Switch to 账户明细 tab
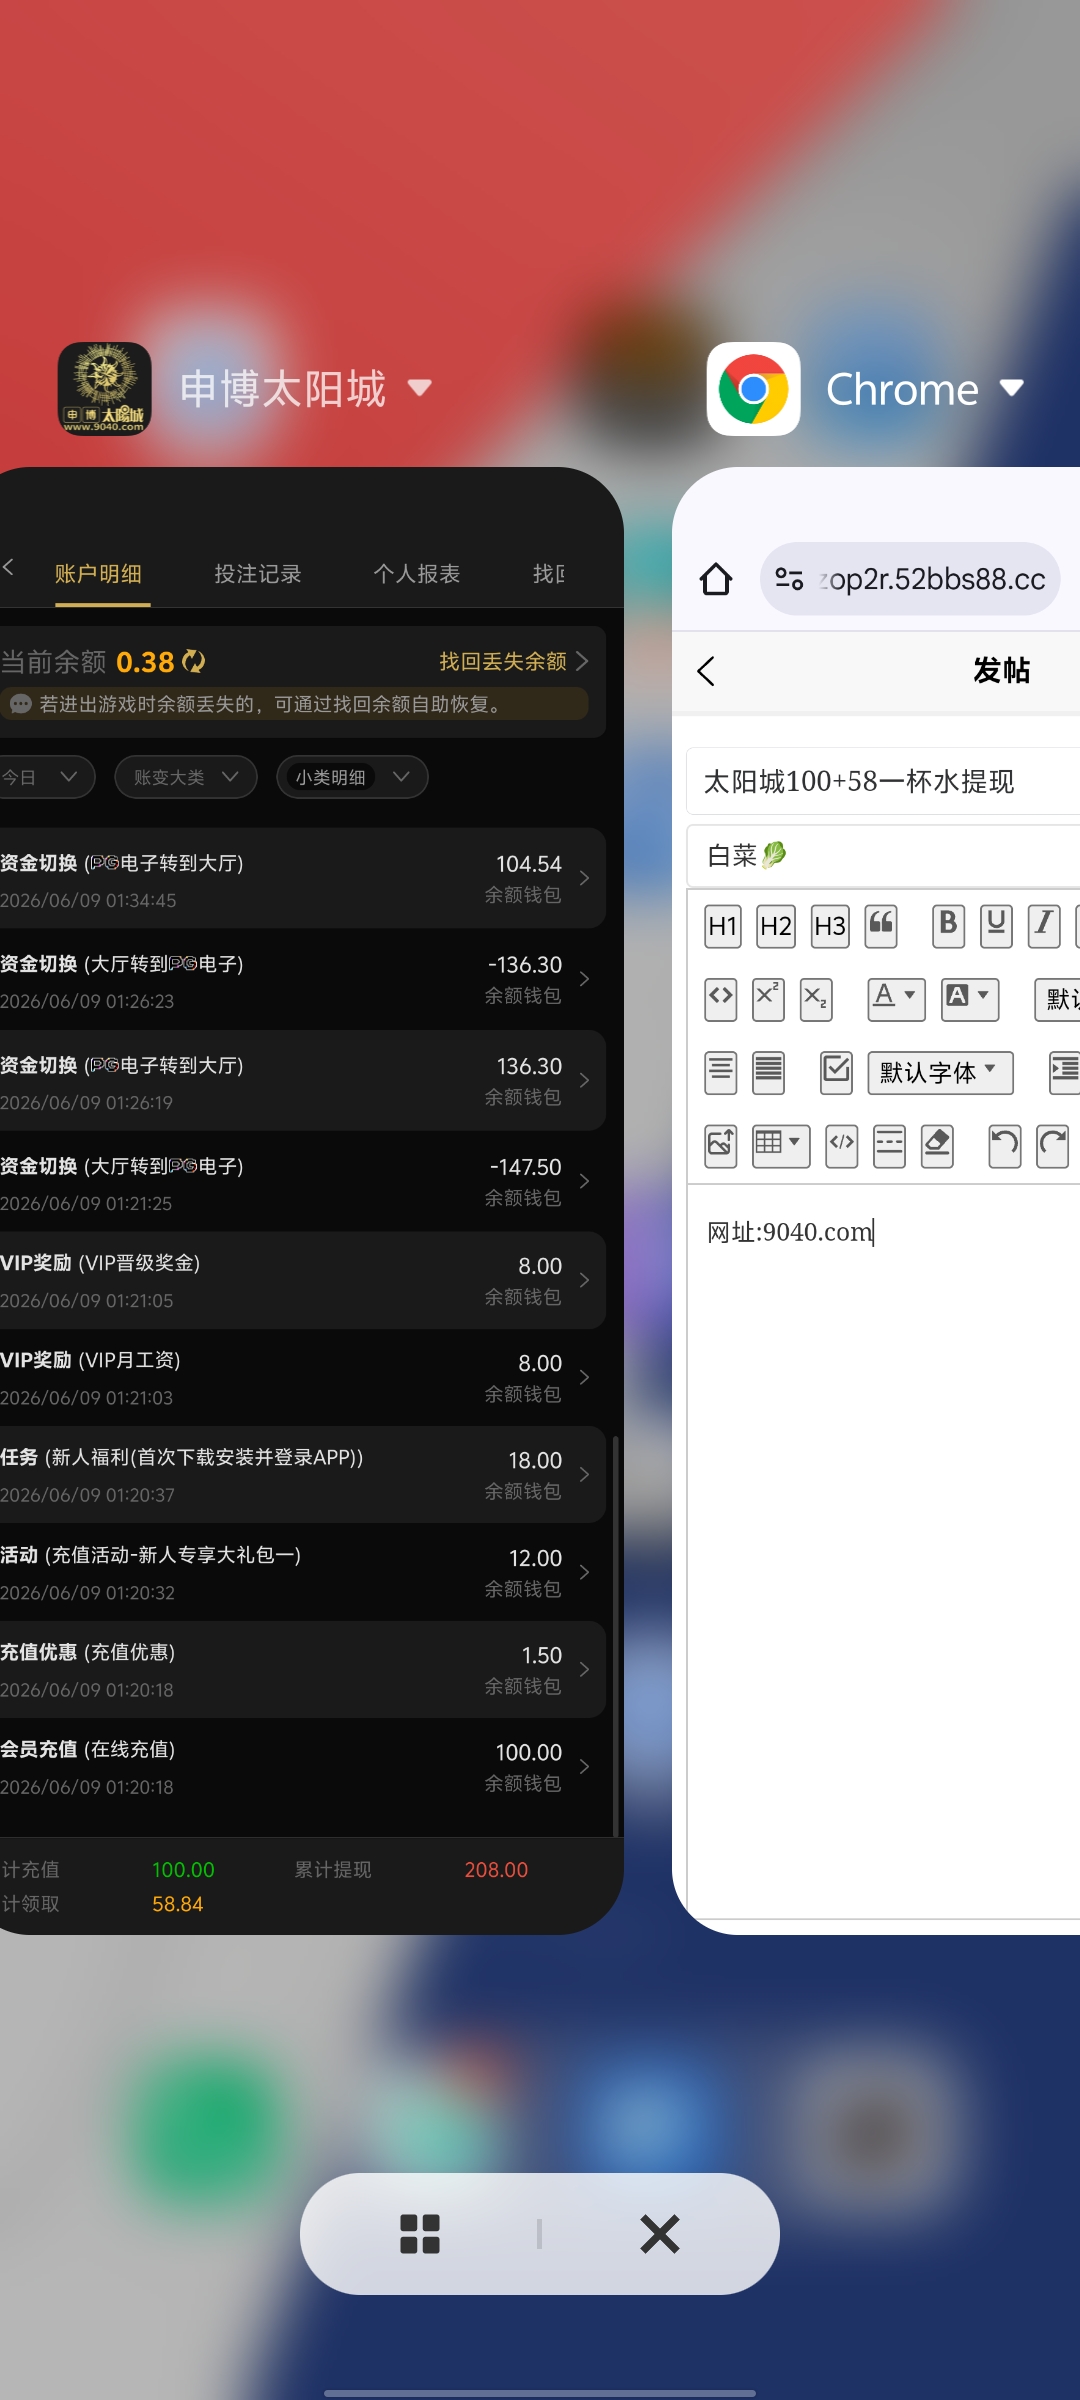The height and width of the screenshot is (2400, 1080). [x=98, y=574]
